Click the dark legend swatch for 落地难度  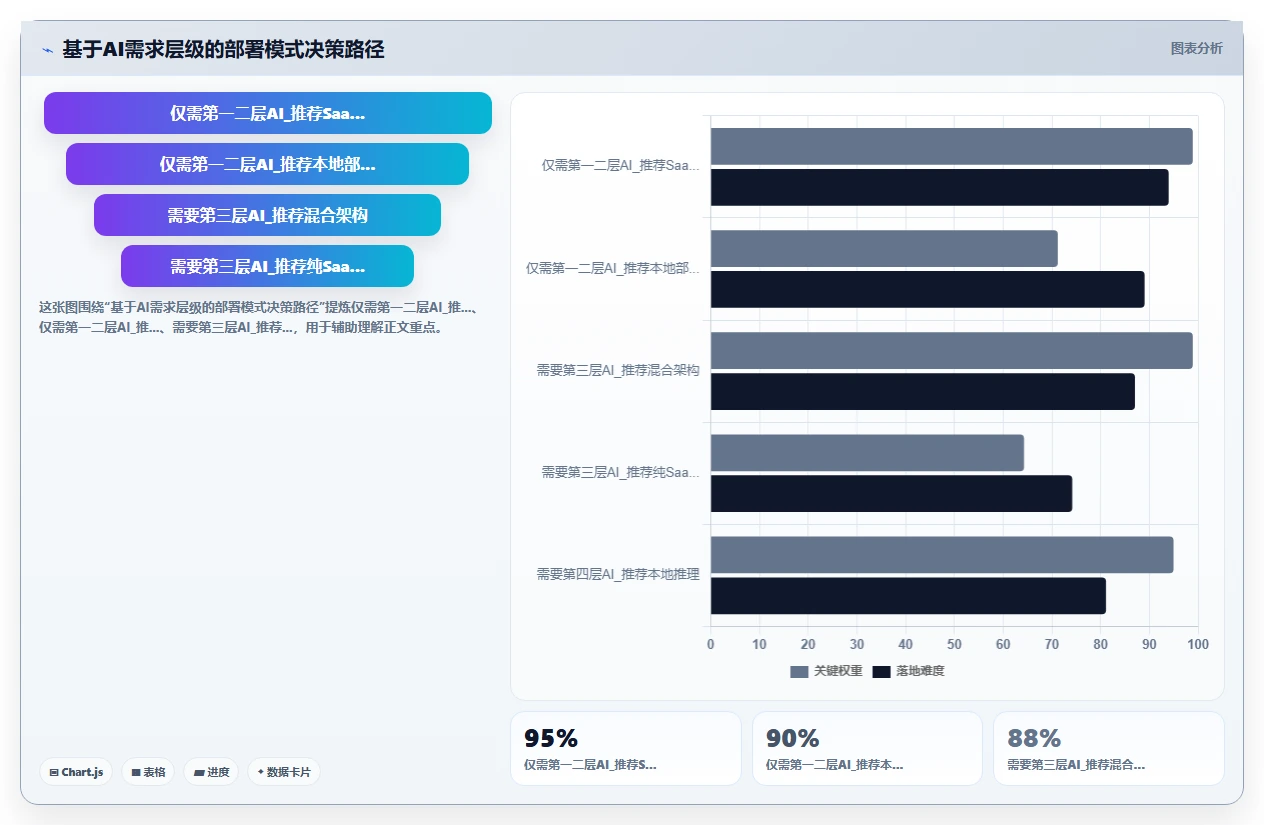click(x=881, y=671)
